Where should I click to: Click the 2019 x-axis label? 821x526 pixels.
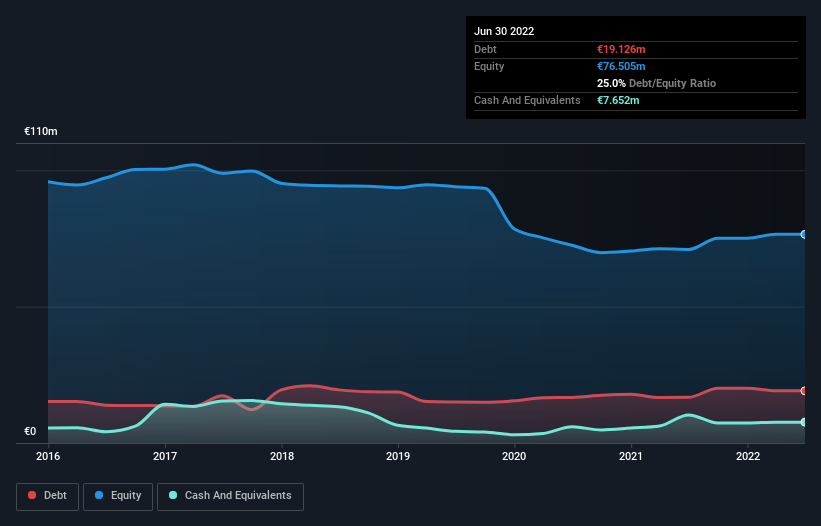[x=398, y=456]
